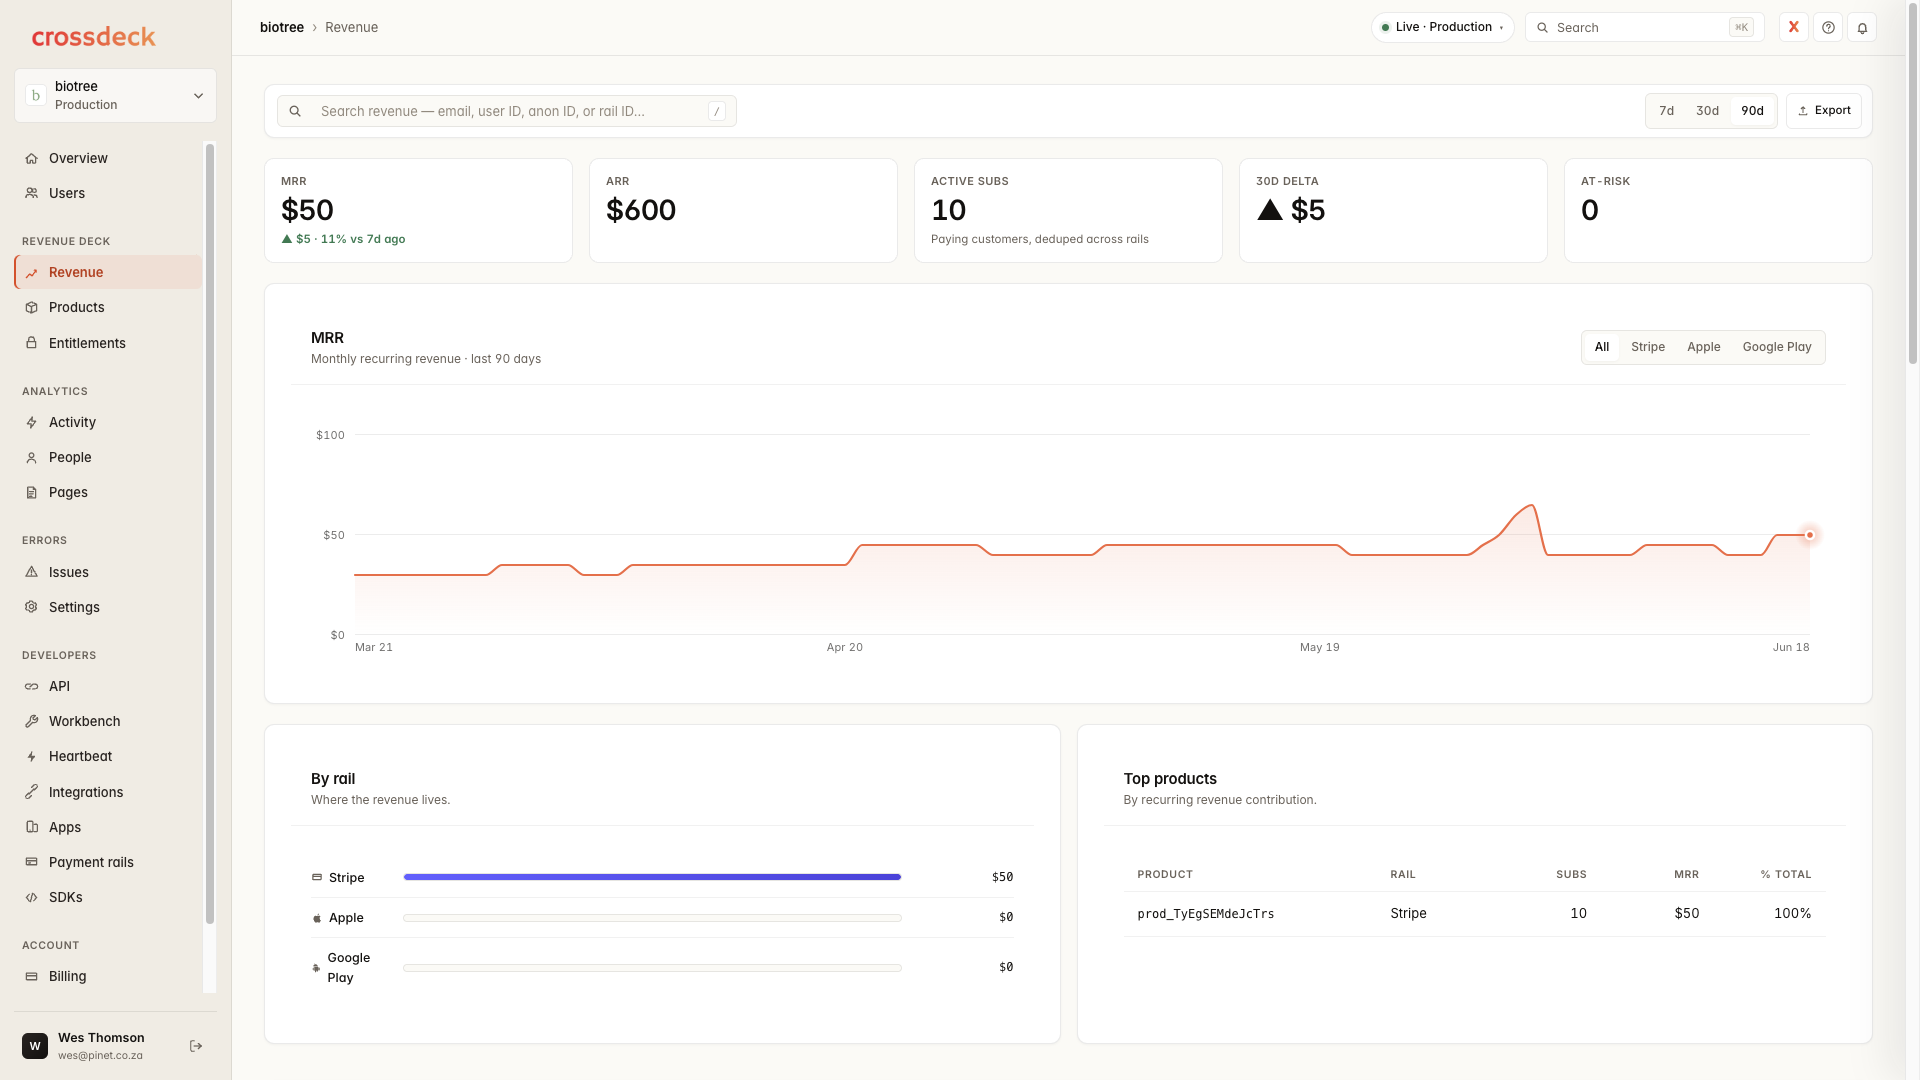Open Products in the sidebar
The image size is (1920, 1080).
108,308
